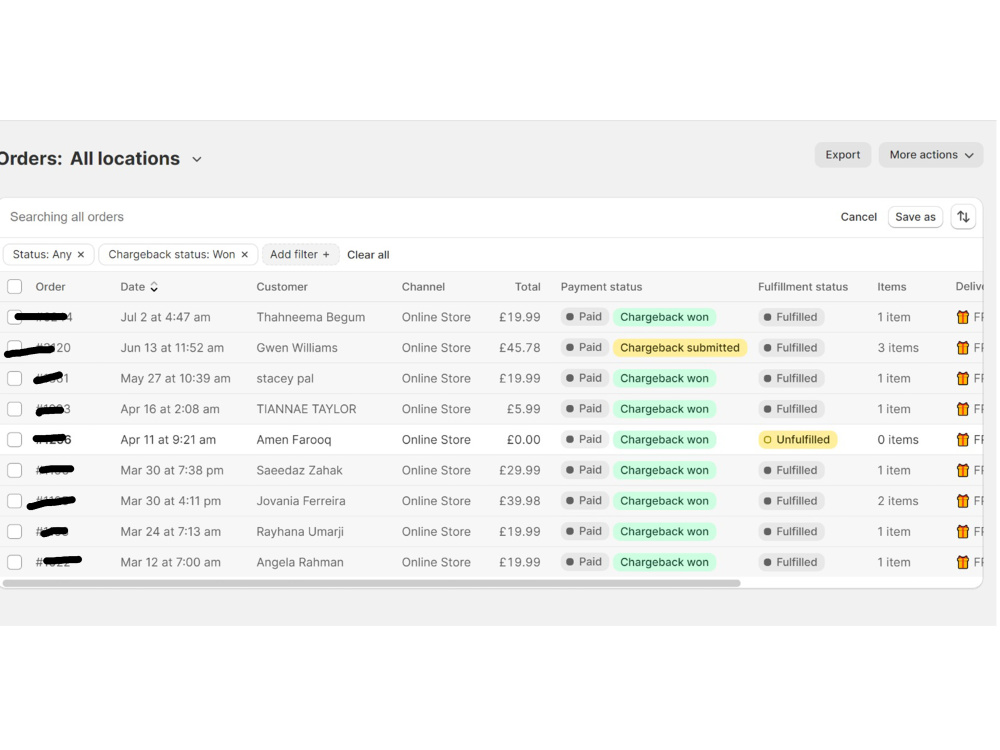Open the Add filter + menu

point(300,254)
